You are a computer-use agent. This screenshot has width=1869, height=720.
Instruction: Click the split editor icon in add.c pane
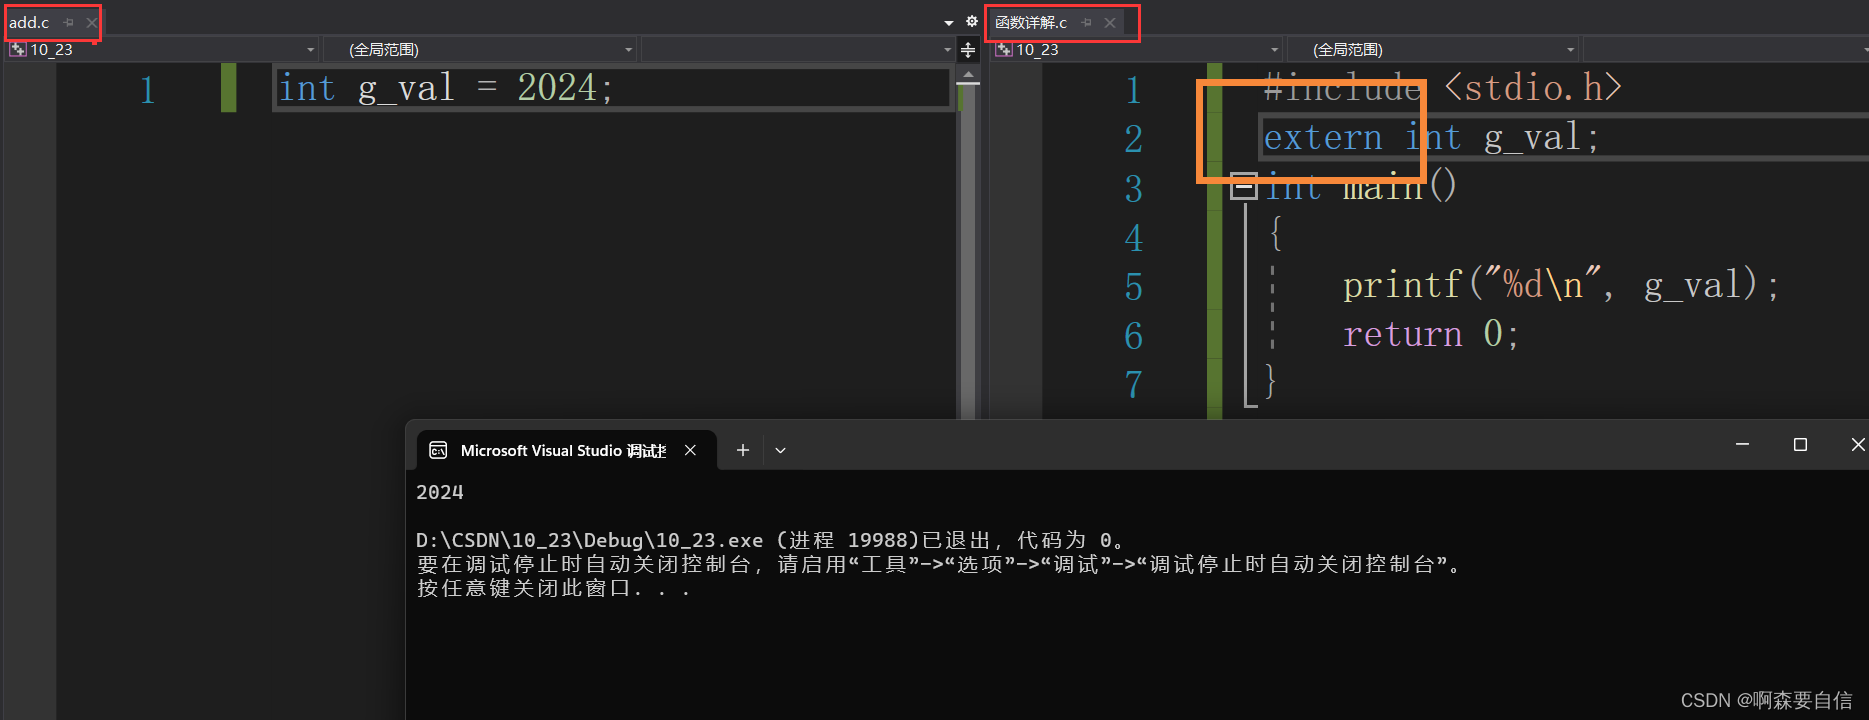(968, 49)
